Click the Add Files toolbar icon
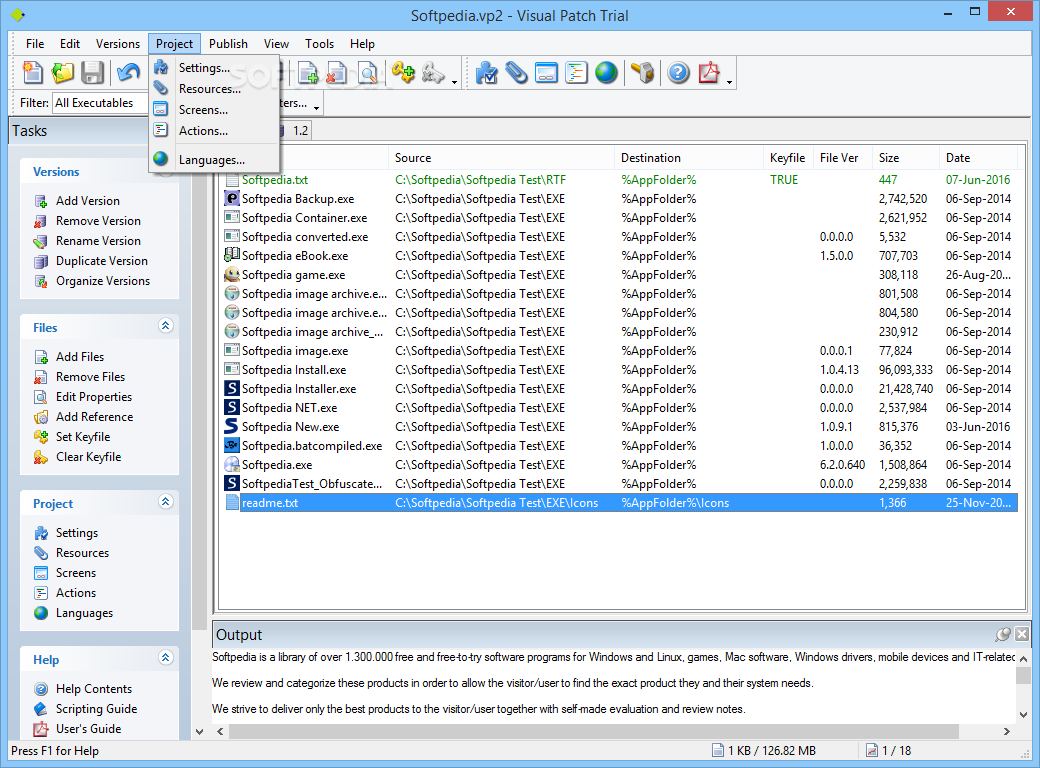Viewport: 1040px width, 768px height. click(x=308, y=73)
